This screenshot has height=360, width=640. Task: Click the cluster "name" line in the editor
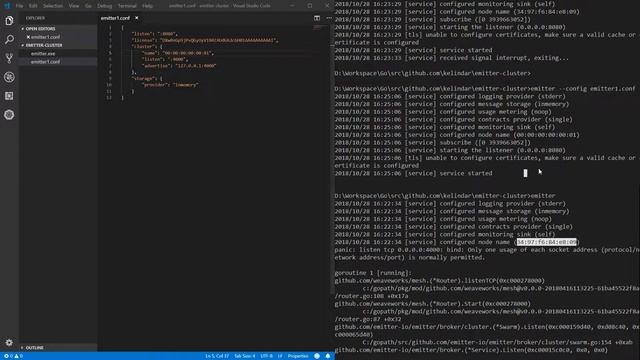(x=178, y=53)
